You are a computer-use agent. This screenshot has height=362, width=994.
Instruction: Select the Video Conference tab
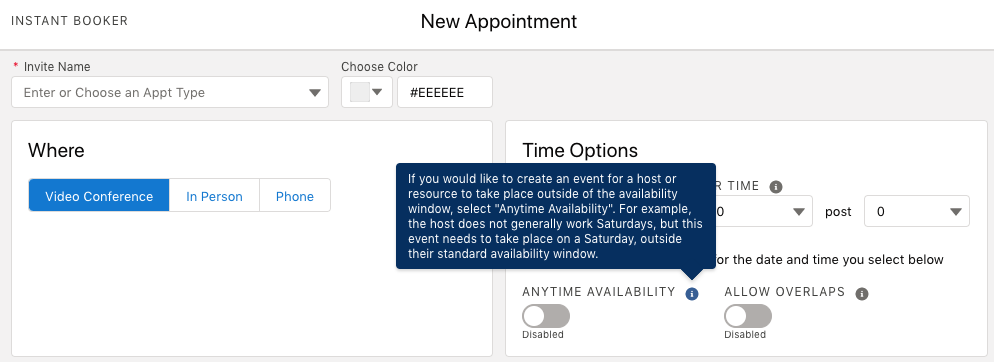[99, 195]
